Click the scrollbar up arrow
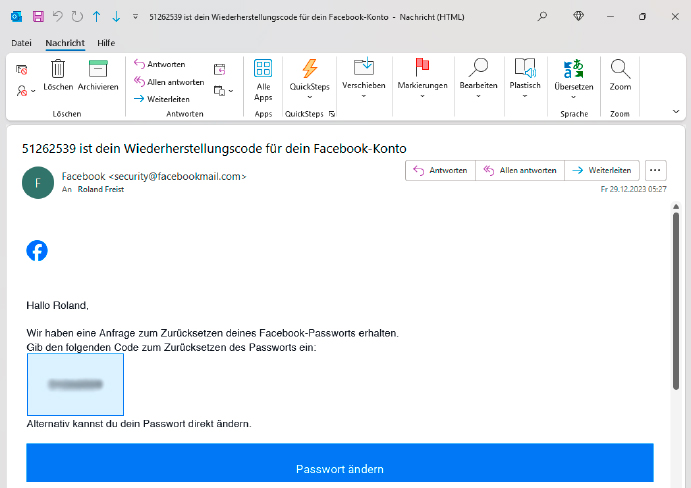691x488 pixels. pos(676,206)
